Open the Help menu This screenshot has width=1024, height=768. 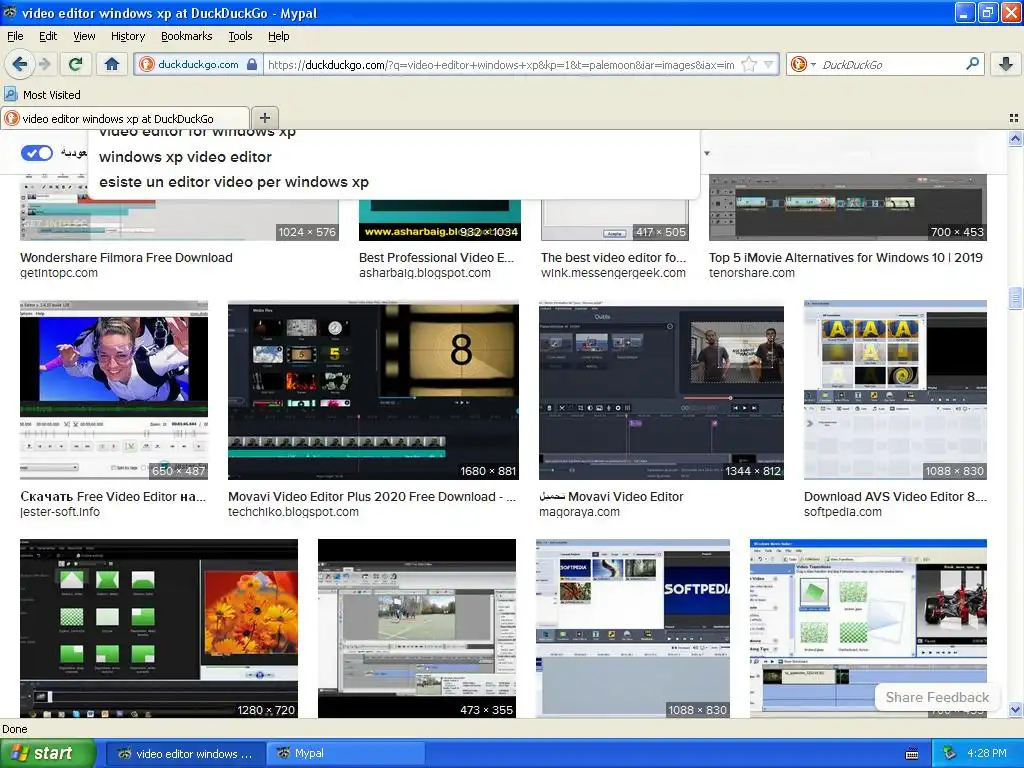tap(278, 36)
